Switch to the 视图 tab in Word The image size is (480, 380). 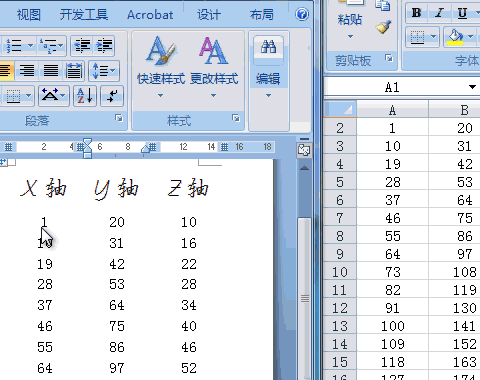tap(29, 15)
